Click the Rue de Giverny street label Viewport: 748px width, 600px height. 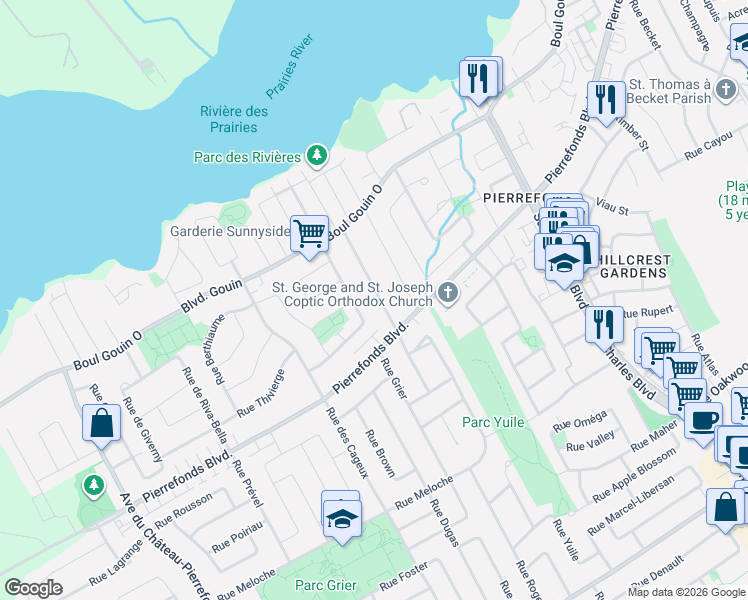click(142, 429)
